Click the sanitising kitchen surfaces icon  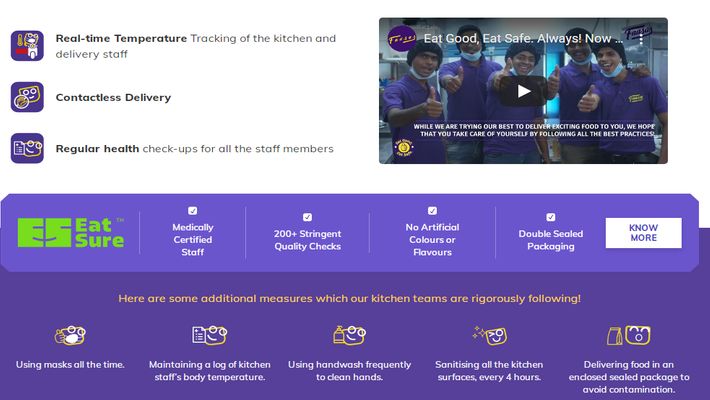(489, 335)
